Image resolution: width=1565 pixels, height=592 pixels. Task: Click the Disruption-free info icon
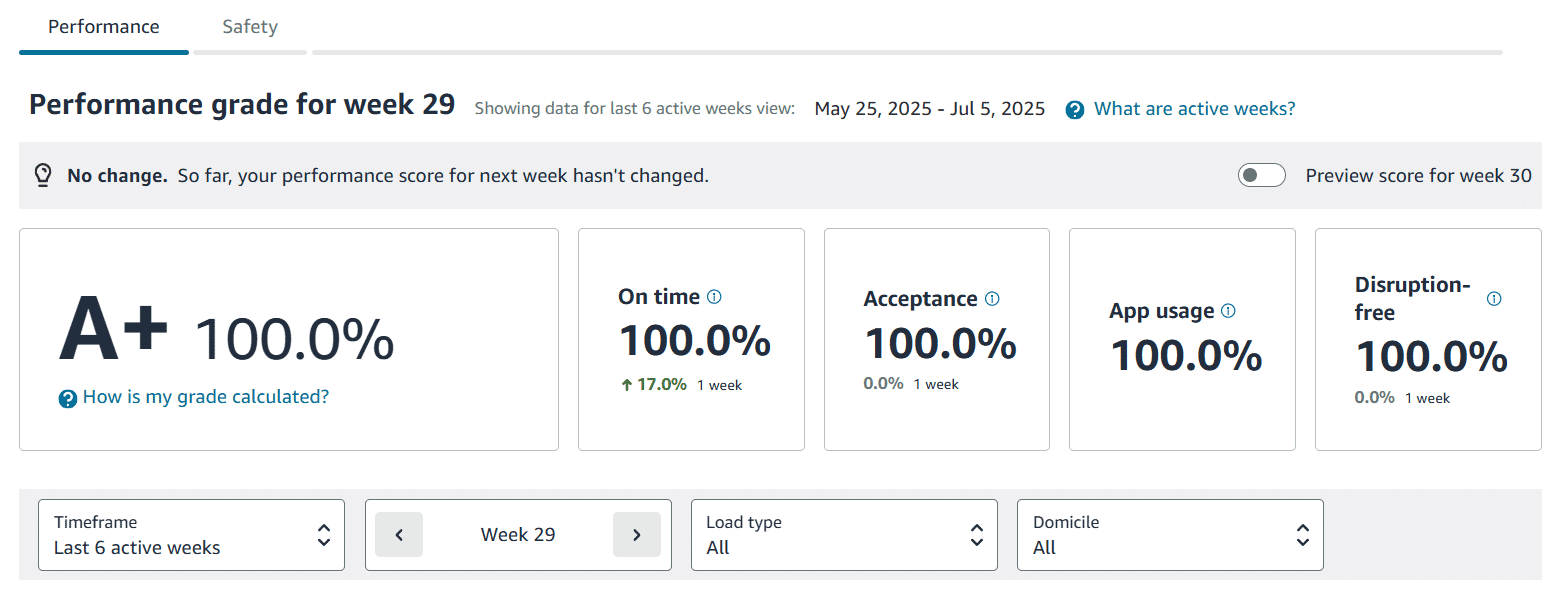click(x=1494, y=299)
